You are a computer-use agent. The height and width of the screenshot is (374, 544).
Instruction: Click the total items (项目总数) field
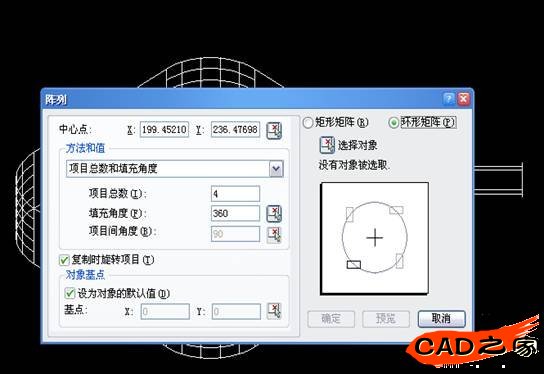click(235, 194)
